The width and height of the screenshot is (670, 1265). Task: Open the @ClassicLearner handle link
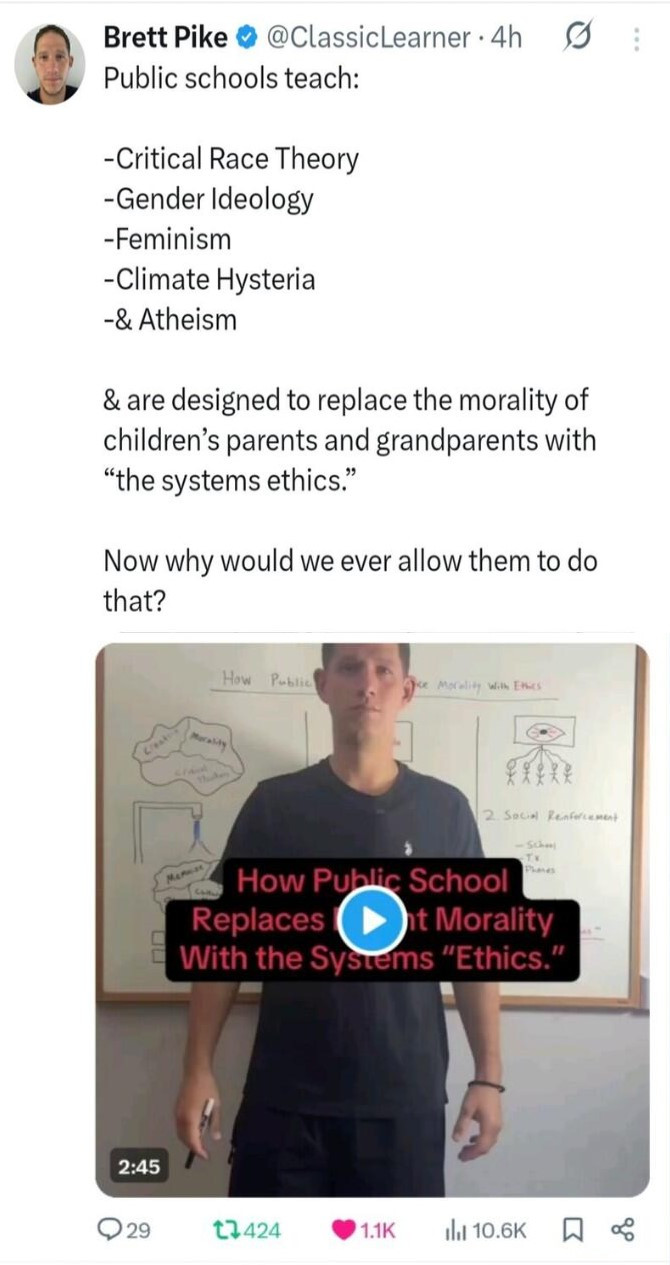365,38
